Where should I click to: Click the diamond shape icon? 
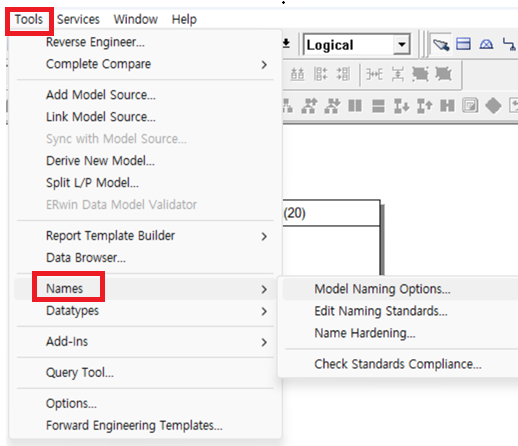pos(493,106)
